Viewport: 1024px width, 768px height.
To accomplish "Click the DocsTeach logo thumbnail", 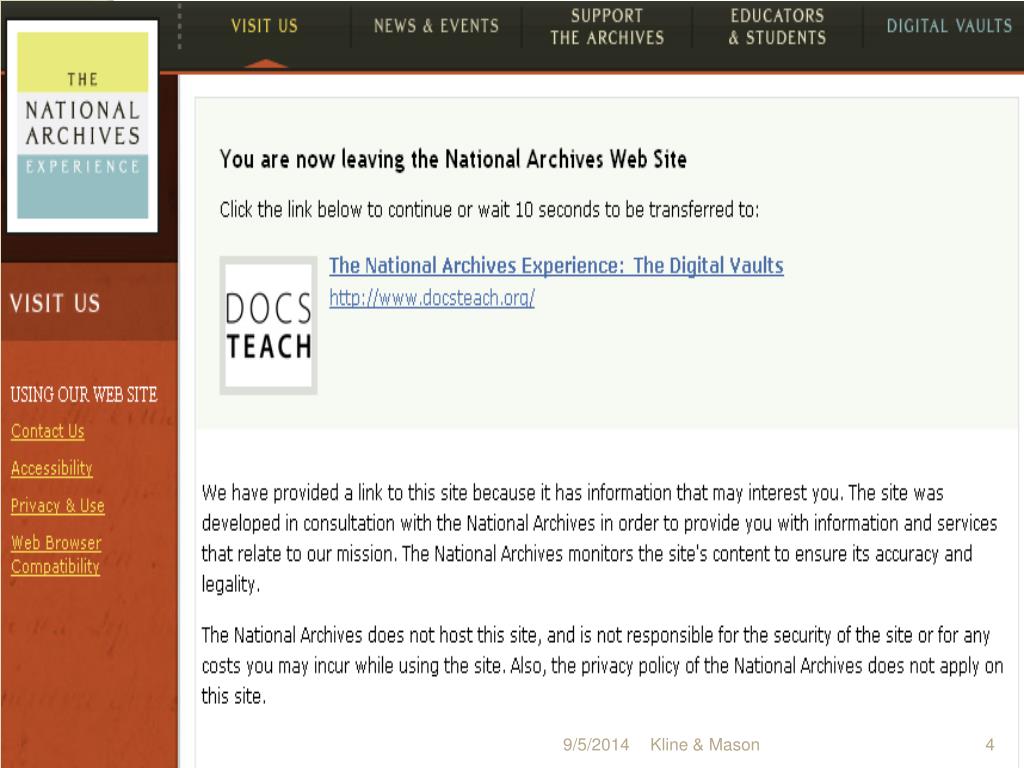I will click(x=268, y=325).
